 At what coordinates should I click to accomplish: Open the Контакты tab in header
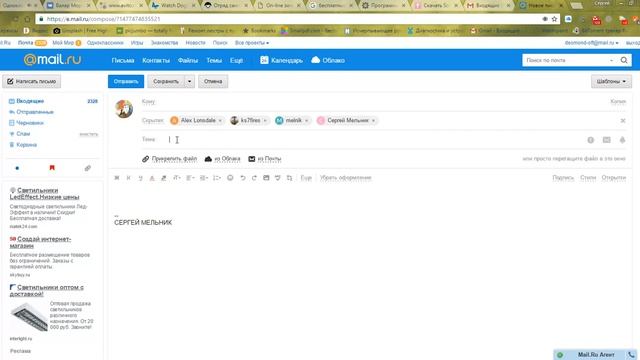(156, 60)
